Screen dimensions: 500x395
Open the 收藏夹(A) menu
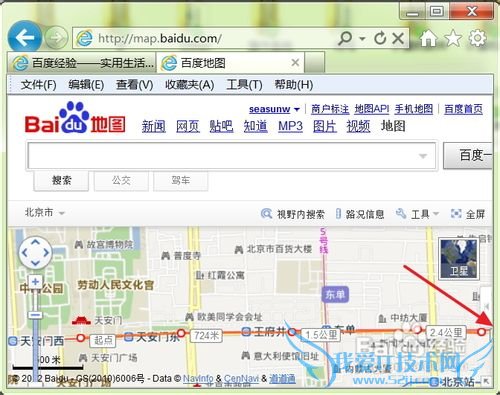[190, 85]
